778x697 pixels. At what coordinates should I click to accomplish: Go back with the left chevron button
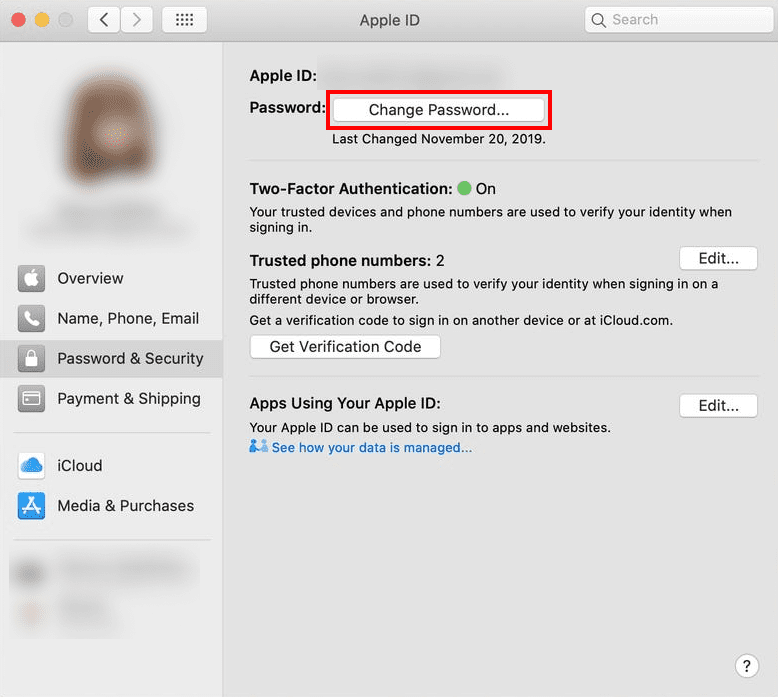click(x=104, y=20)
